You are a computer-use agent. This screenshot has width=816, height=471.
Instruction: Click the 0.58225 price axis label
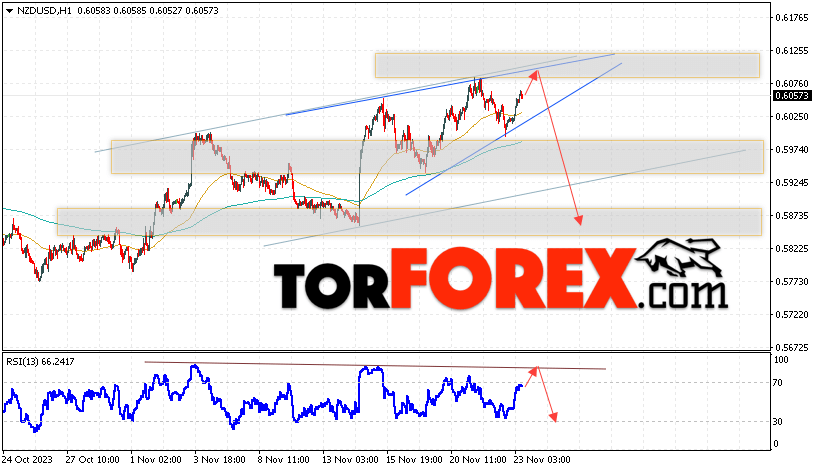(792, 249)
